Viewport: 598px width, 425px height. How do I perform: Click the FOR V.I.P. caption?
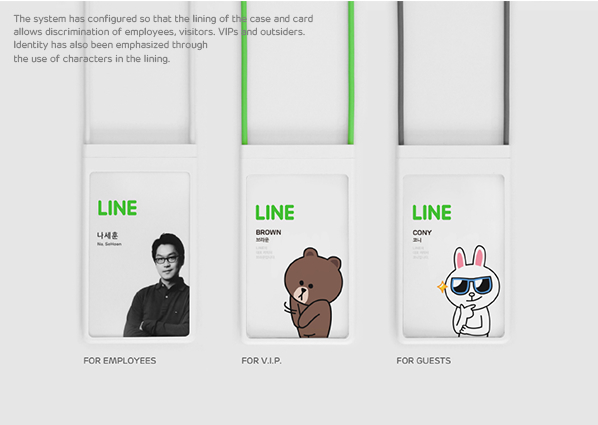[261, 361]
